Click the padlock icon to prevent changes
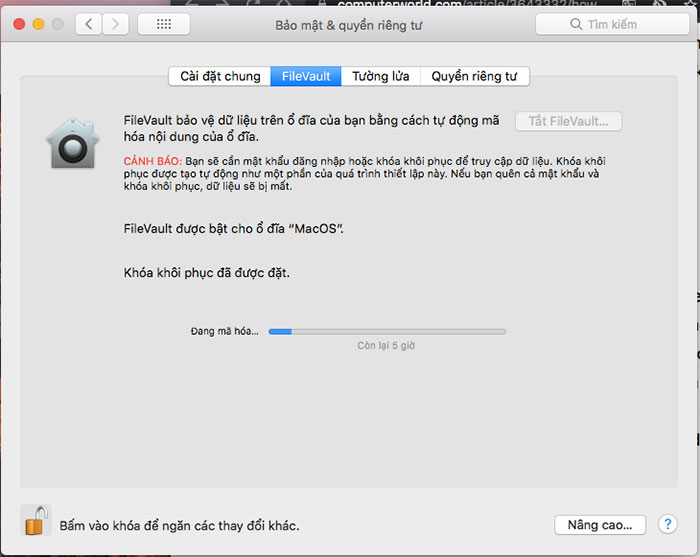Viewport: 700px width, 557px height. pyautogui.click(x=36, y=520)
